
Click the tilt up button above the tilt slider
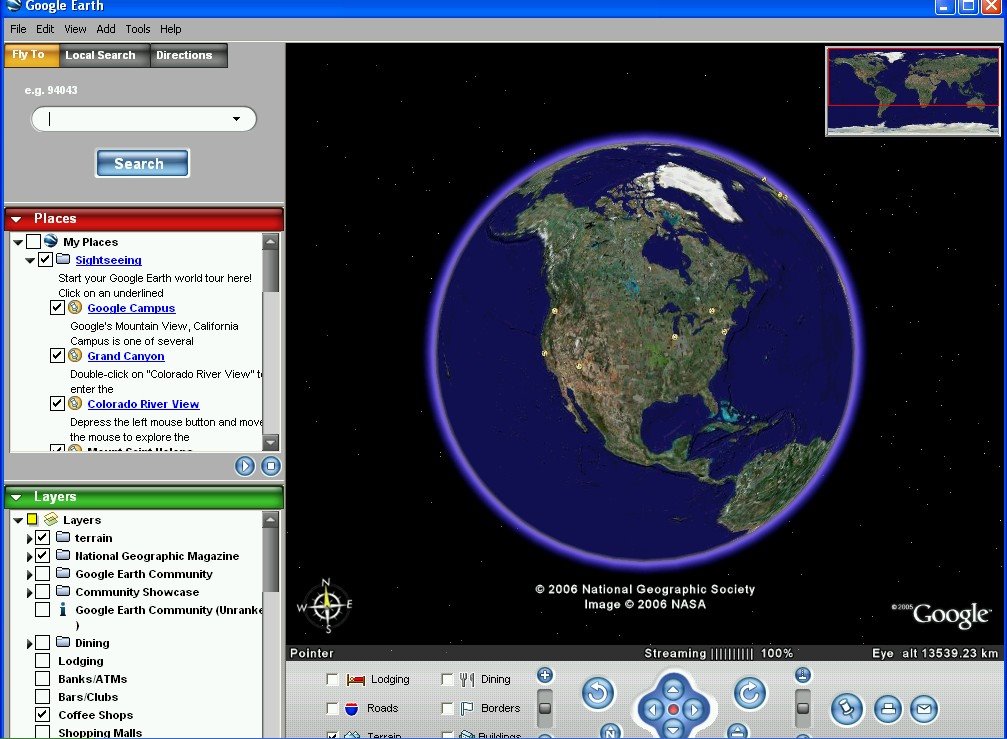click(x=803, y=675)
